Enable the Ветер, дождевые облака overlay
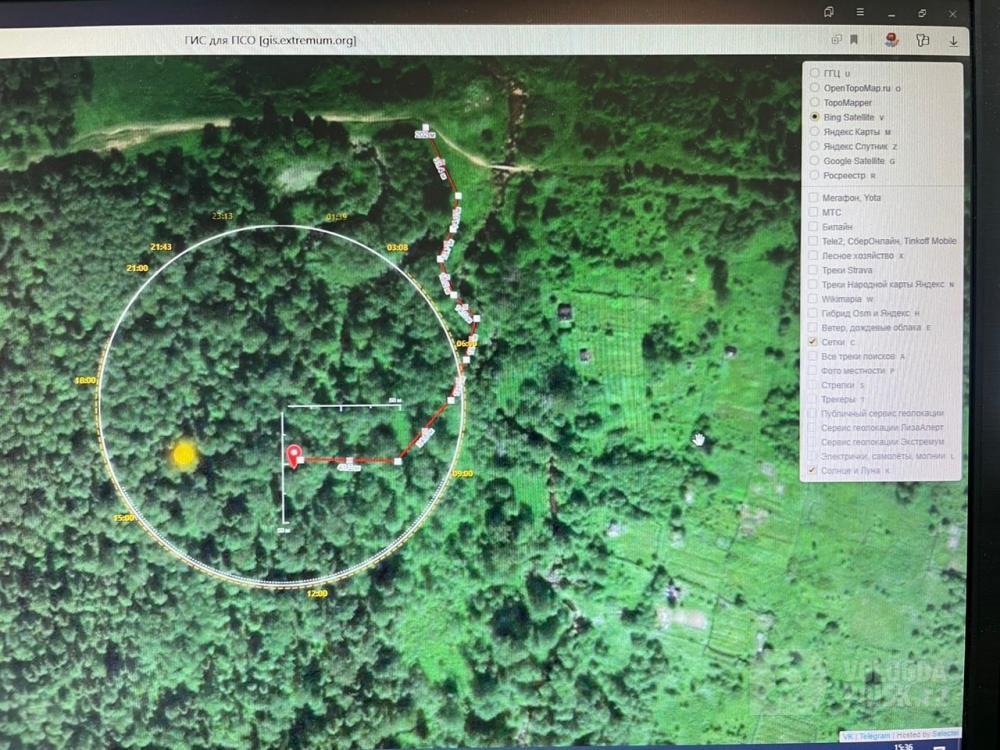1000x750 pixels. click(813, 327)
